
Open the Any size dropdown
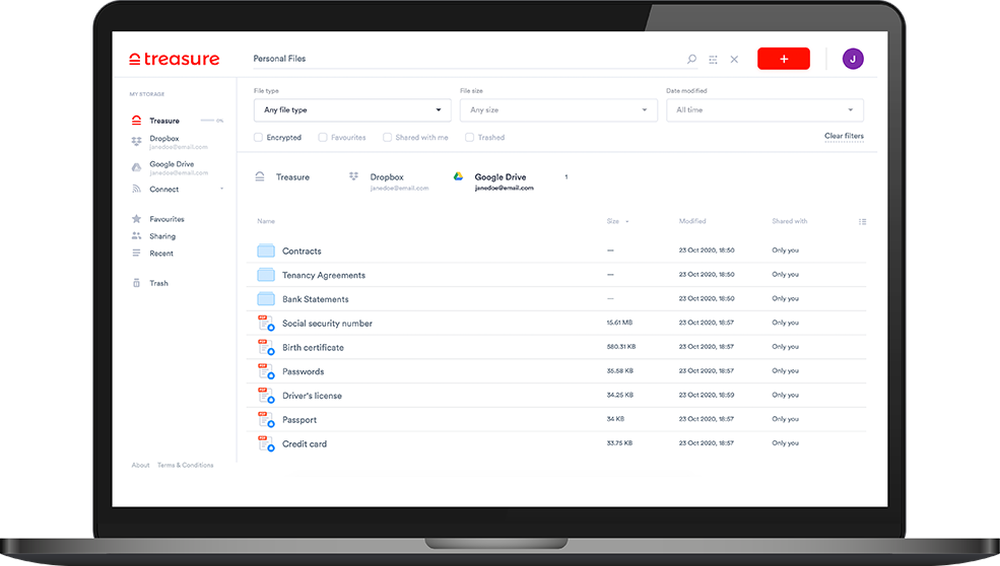pos(559,110)
